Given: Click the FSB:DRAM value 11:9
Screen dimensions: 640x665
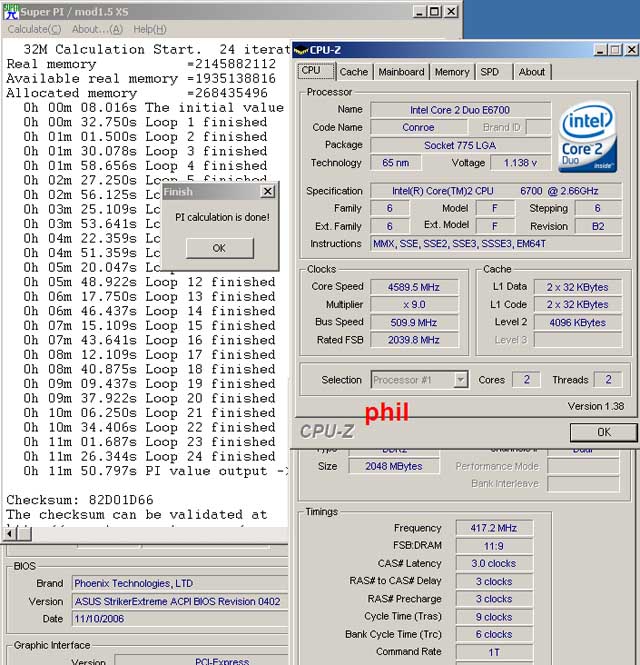Looking at the screenshot, I should click(x=494, y=546).
